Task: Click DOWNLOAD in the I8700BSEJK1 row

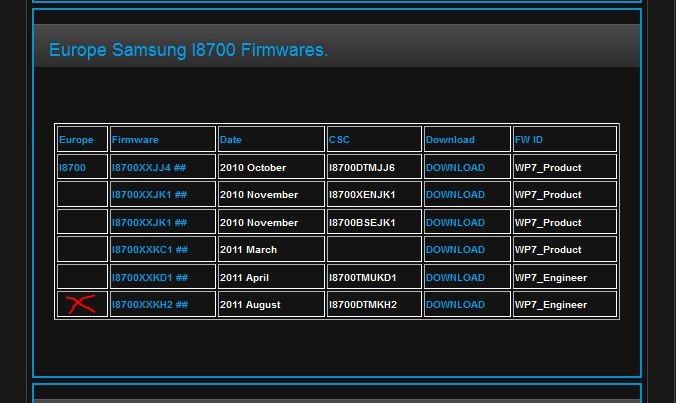Action: click(455, 223)
